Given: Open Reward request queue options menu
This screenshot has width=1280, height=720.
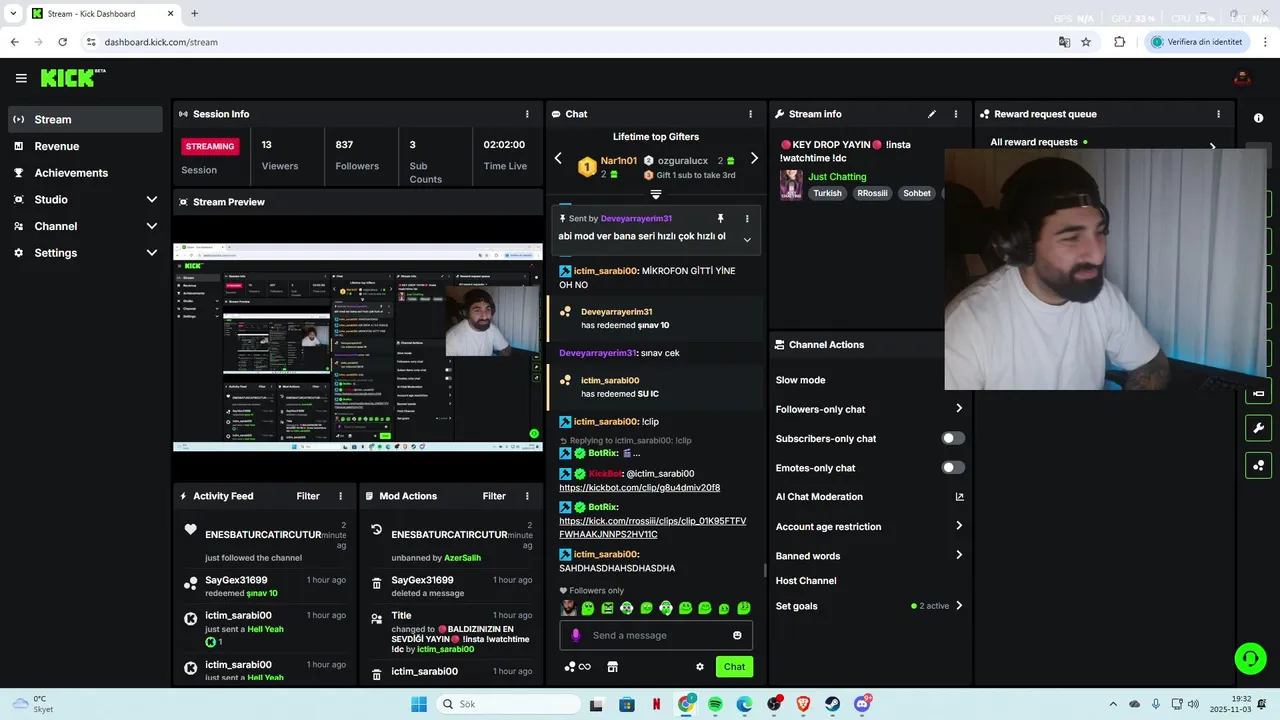Looking at the screenshot, I should [x=1218, y=114].
